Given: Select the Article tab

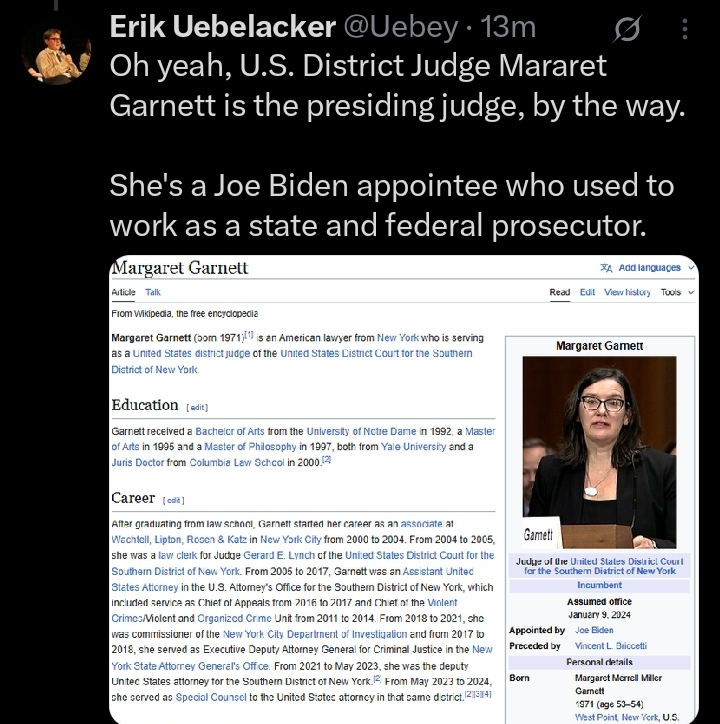Looking at the screenshot, I should point(123,292).
